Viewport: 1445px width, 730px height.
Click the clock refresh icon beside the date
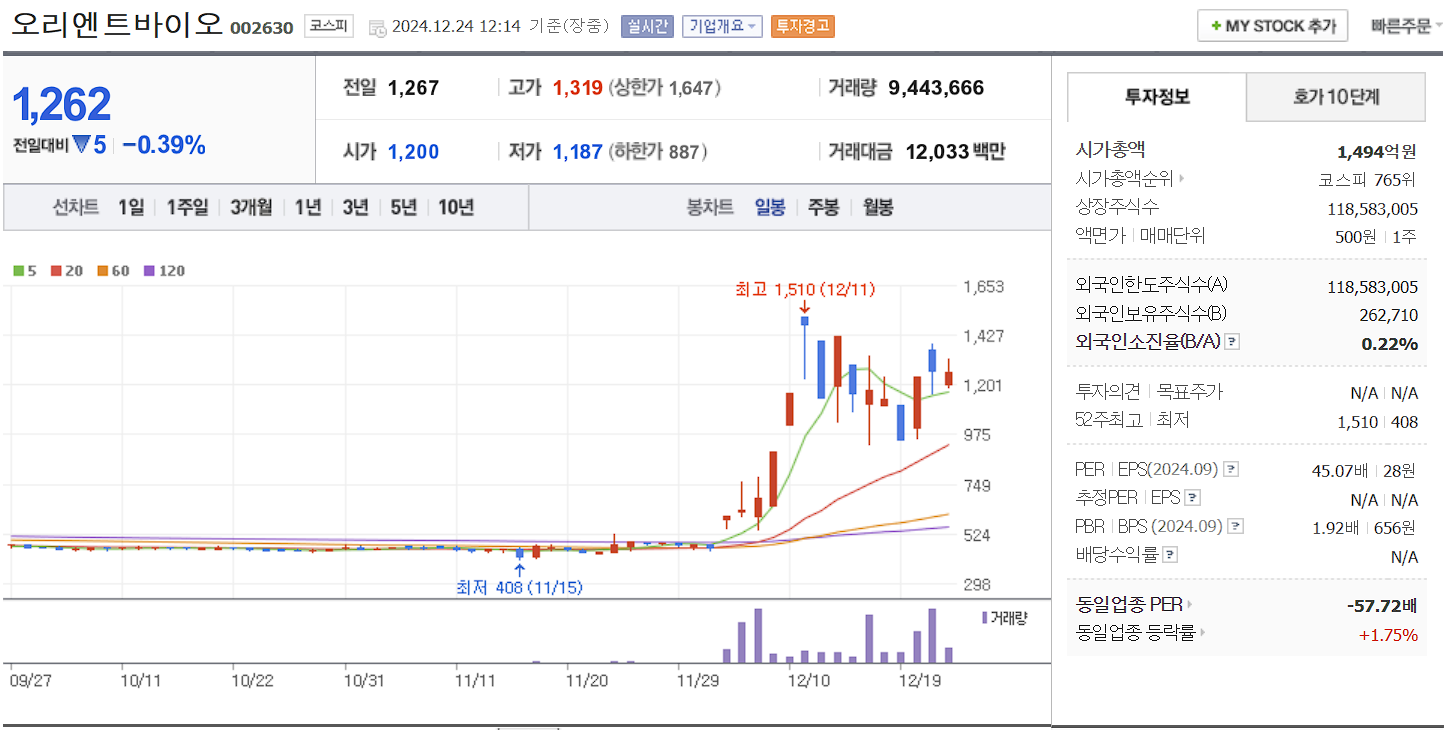[x=378, y=27]
